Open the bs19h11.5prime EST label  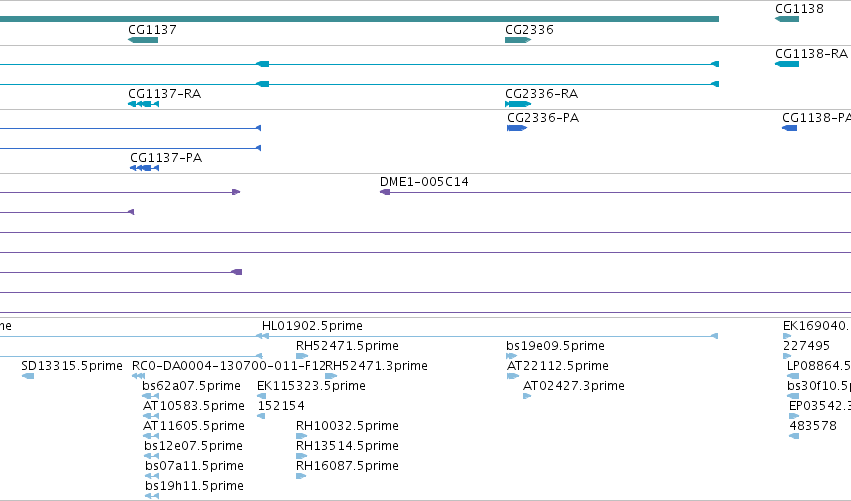coord(194,486)
